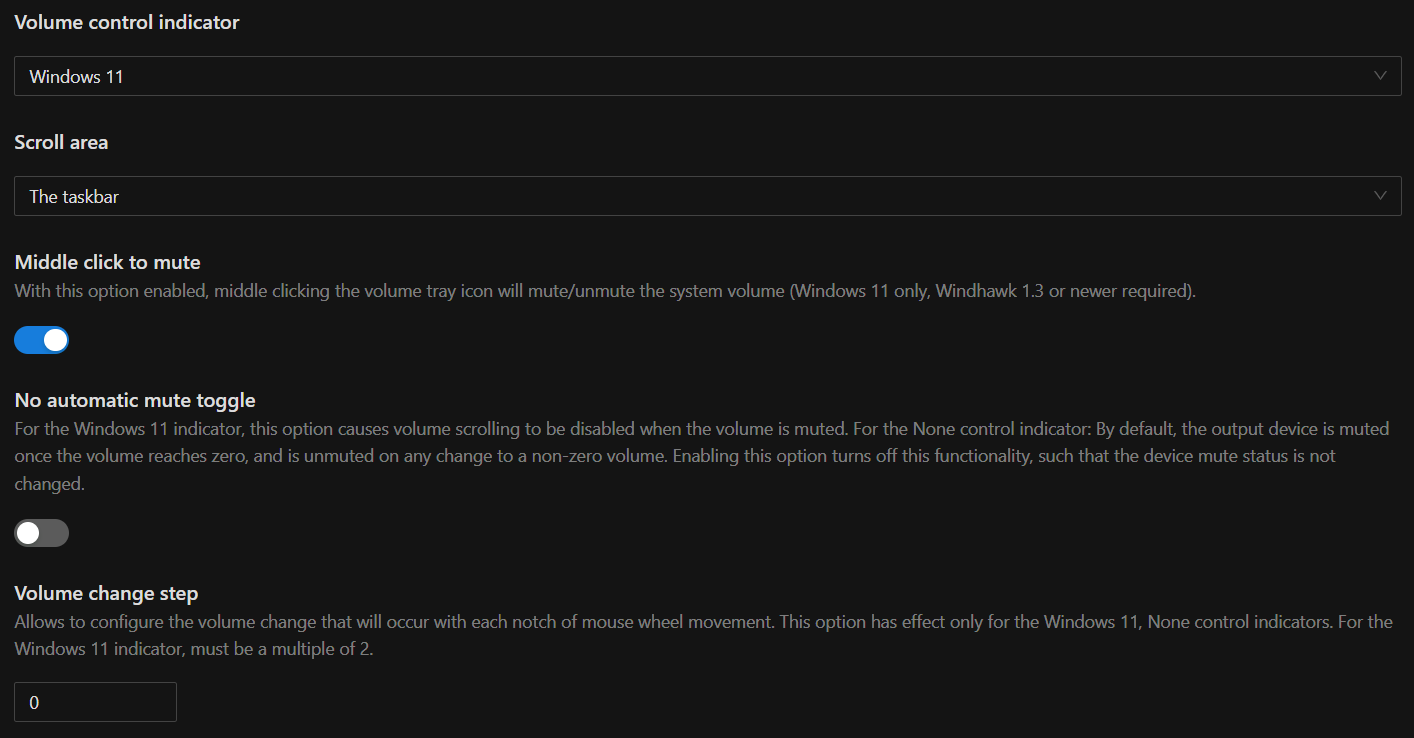
Task: Disable the Middle click to mute toggle
Action: pyautogui.click(x=41, y=339)
